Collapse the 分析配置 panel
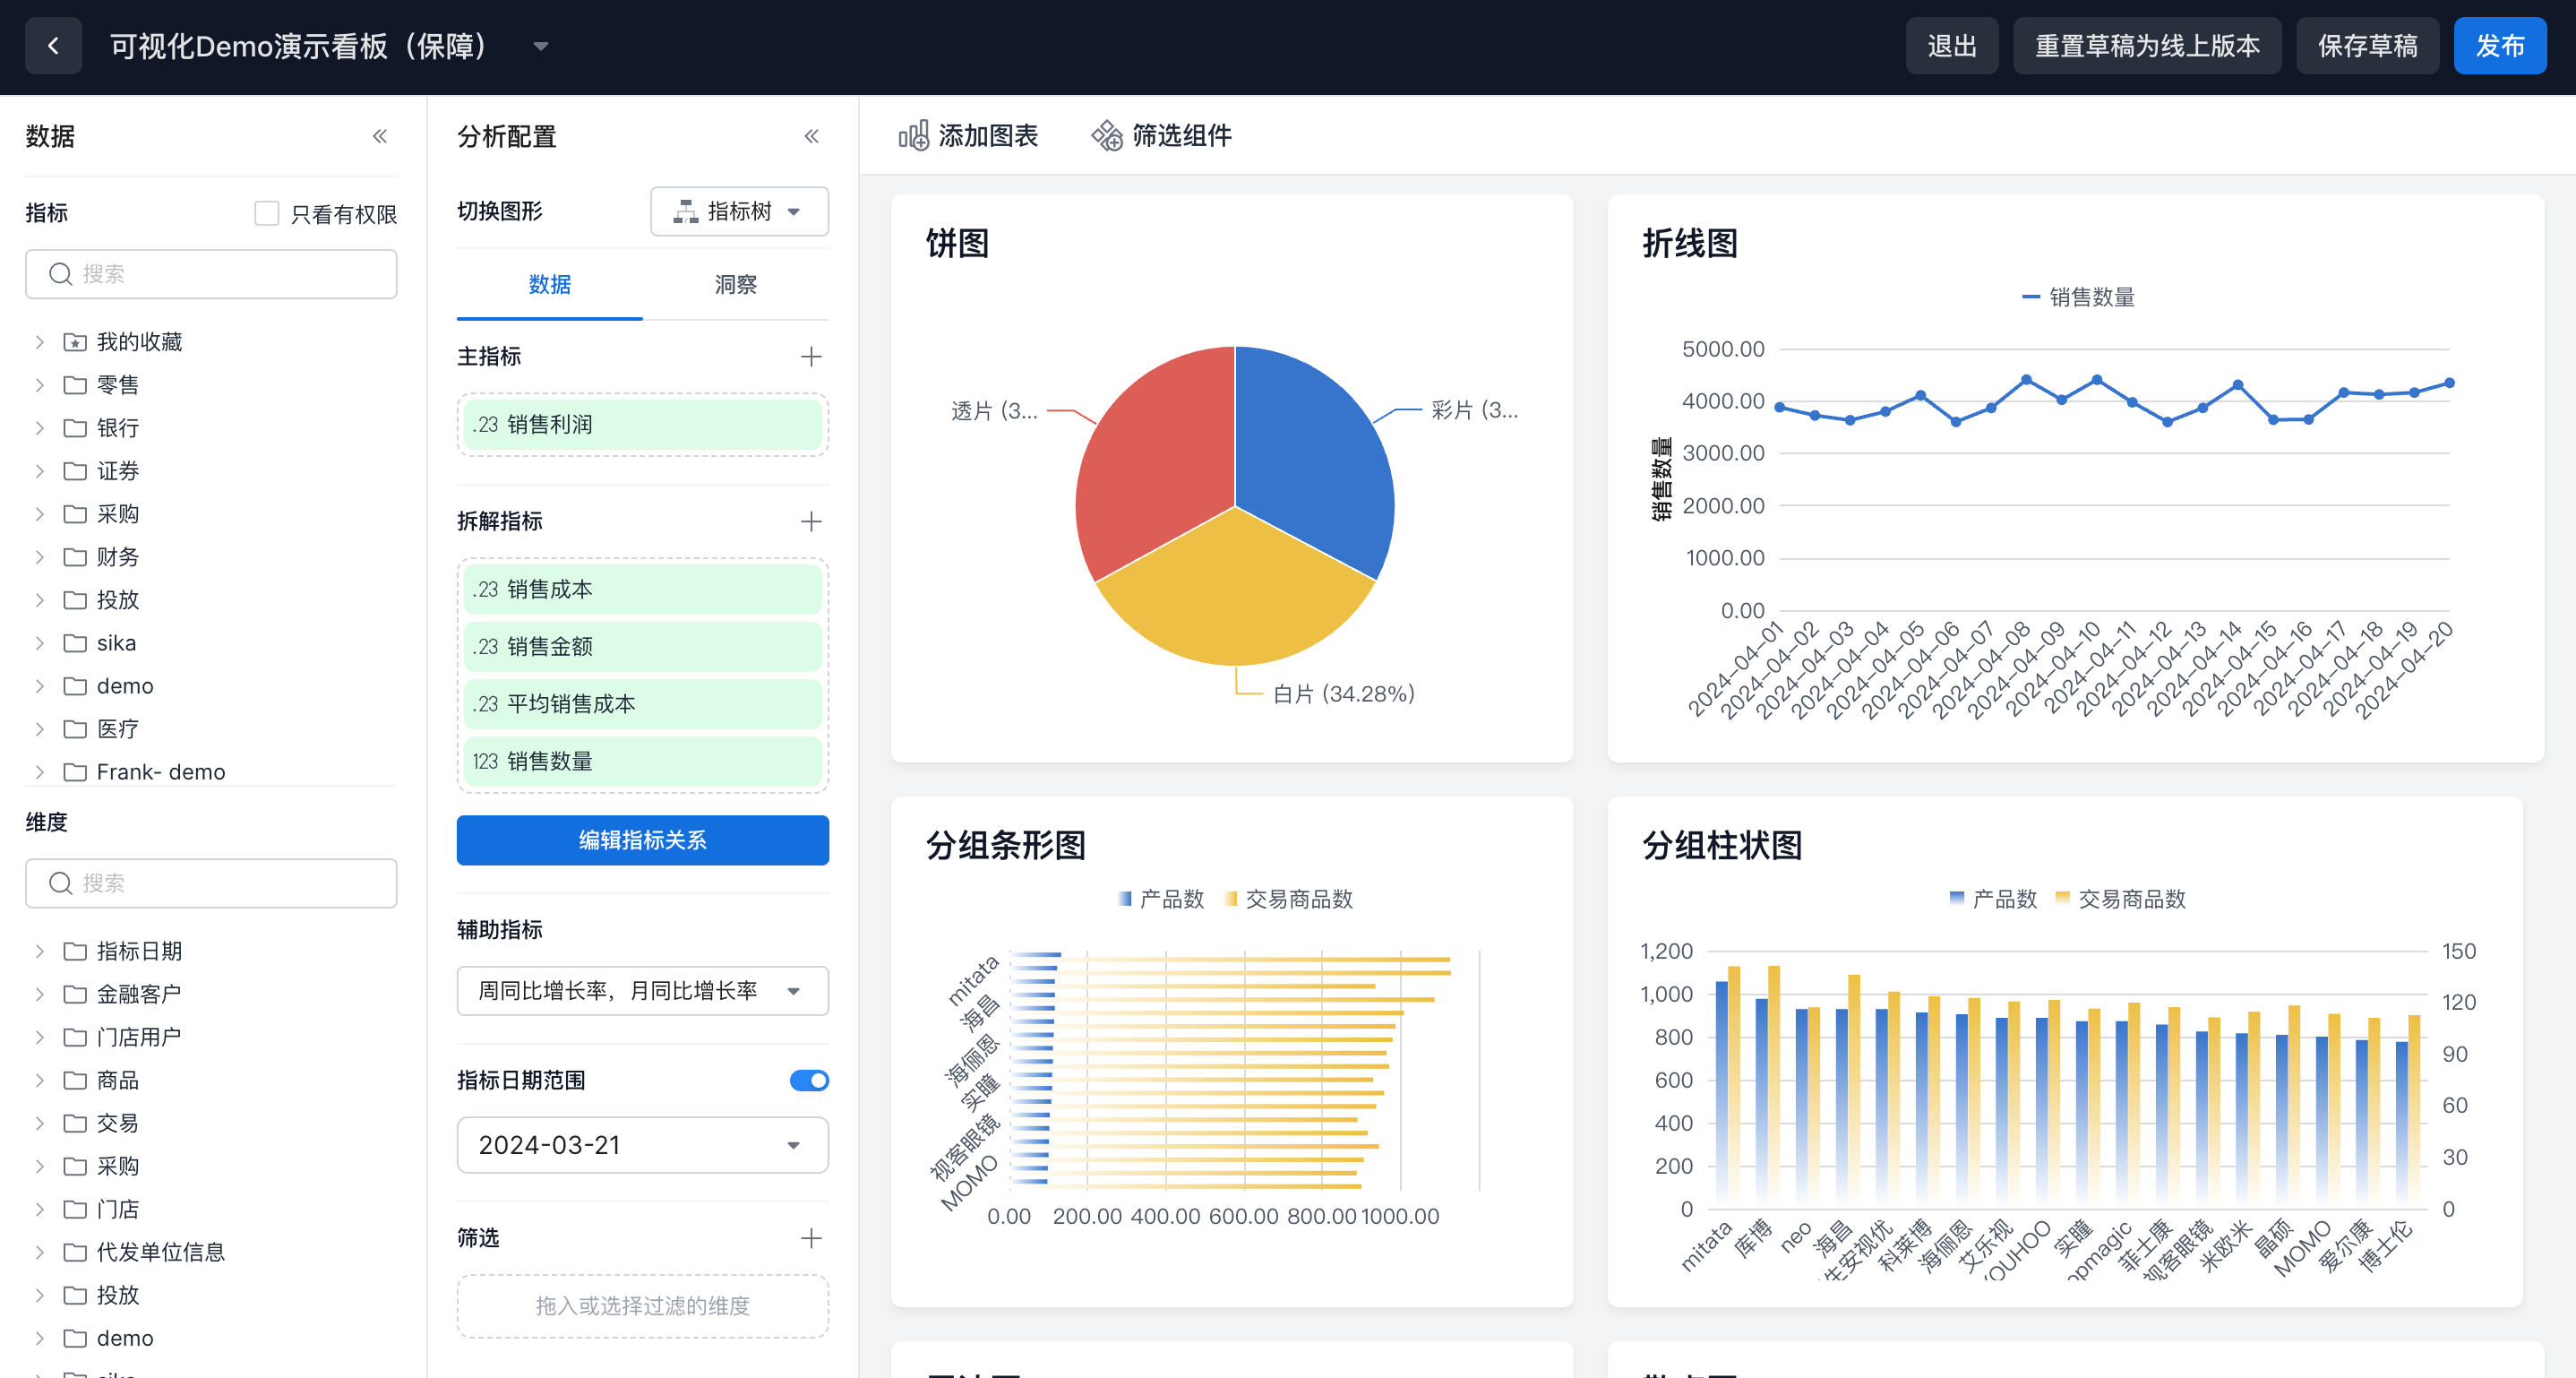This screenshot has width=2576, height=1378. click(812, 136)
